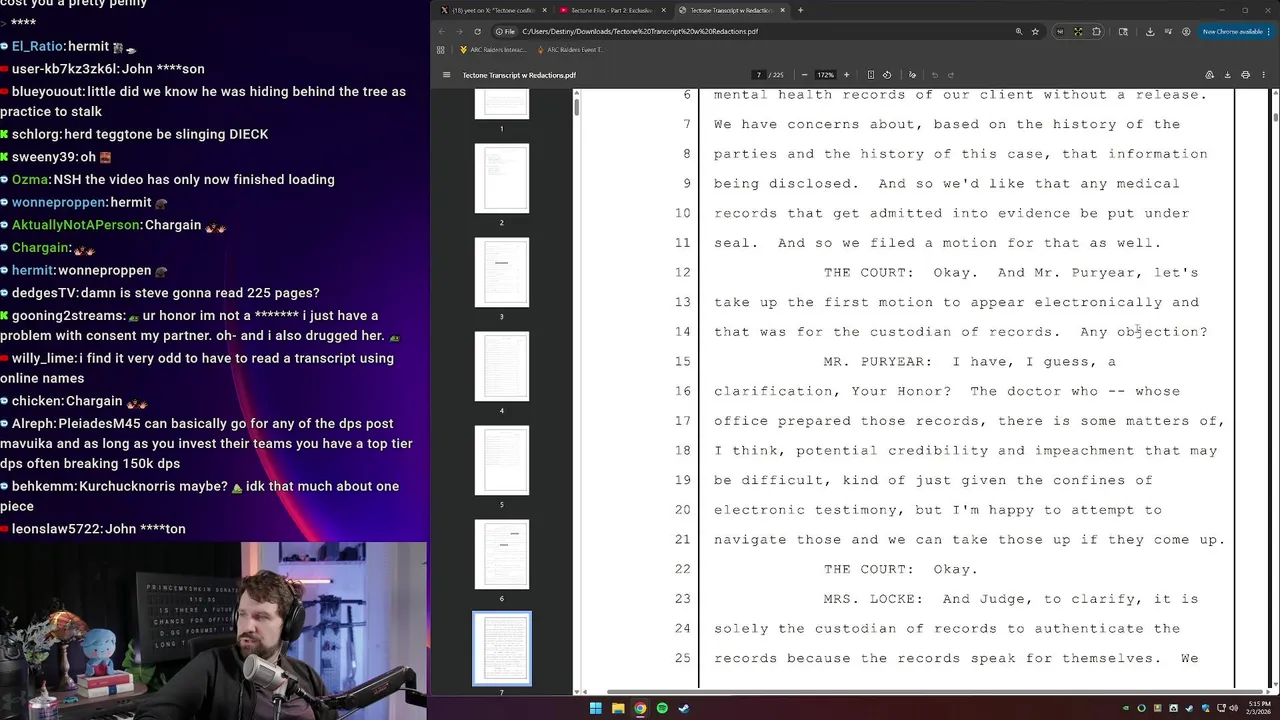Viewport: 1280px width, 720px height.
Task: Switch to the Tectone Files Part 2 tab
Action: pos(605,10)
